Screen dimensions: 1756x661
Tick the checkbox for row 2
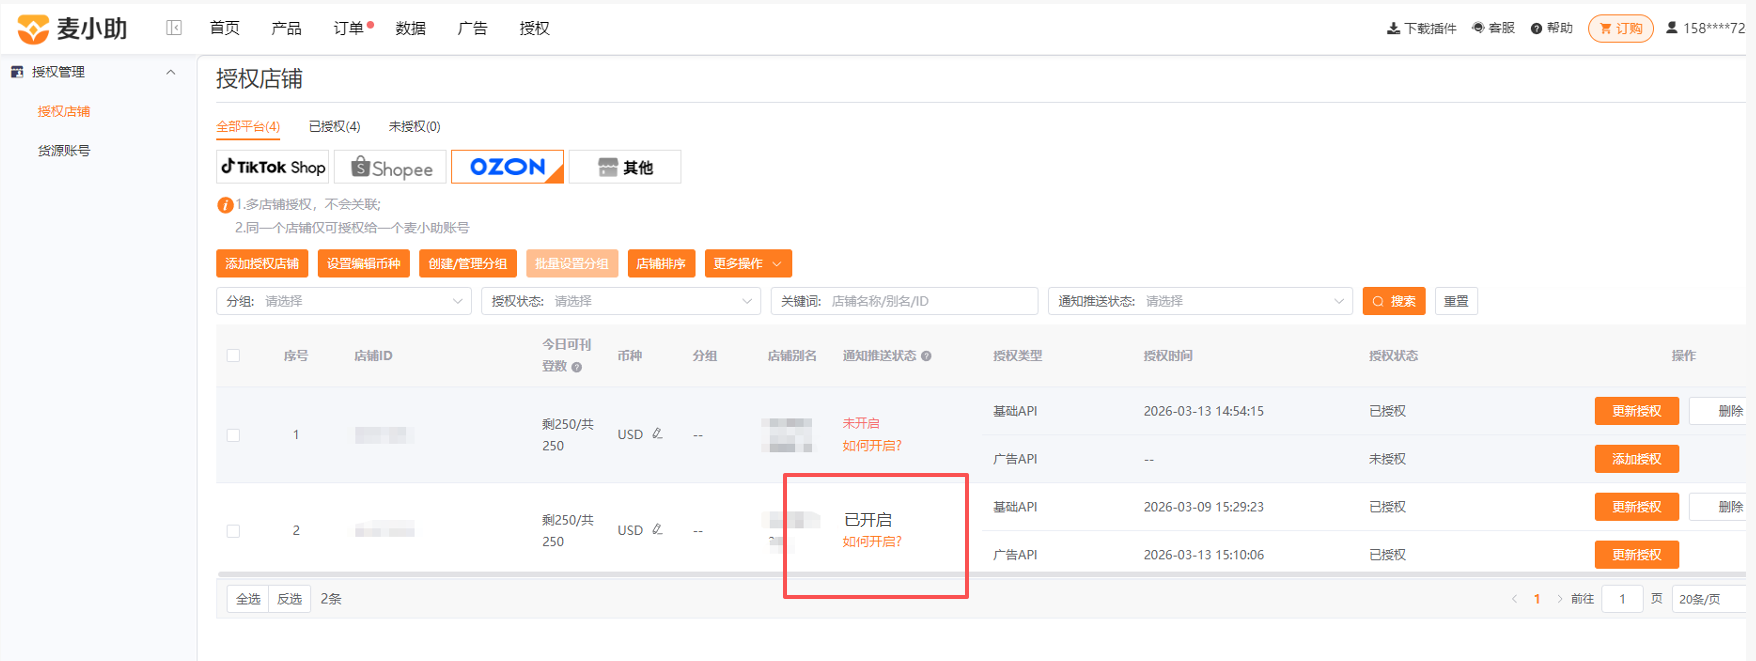point(233,531)
